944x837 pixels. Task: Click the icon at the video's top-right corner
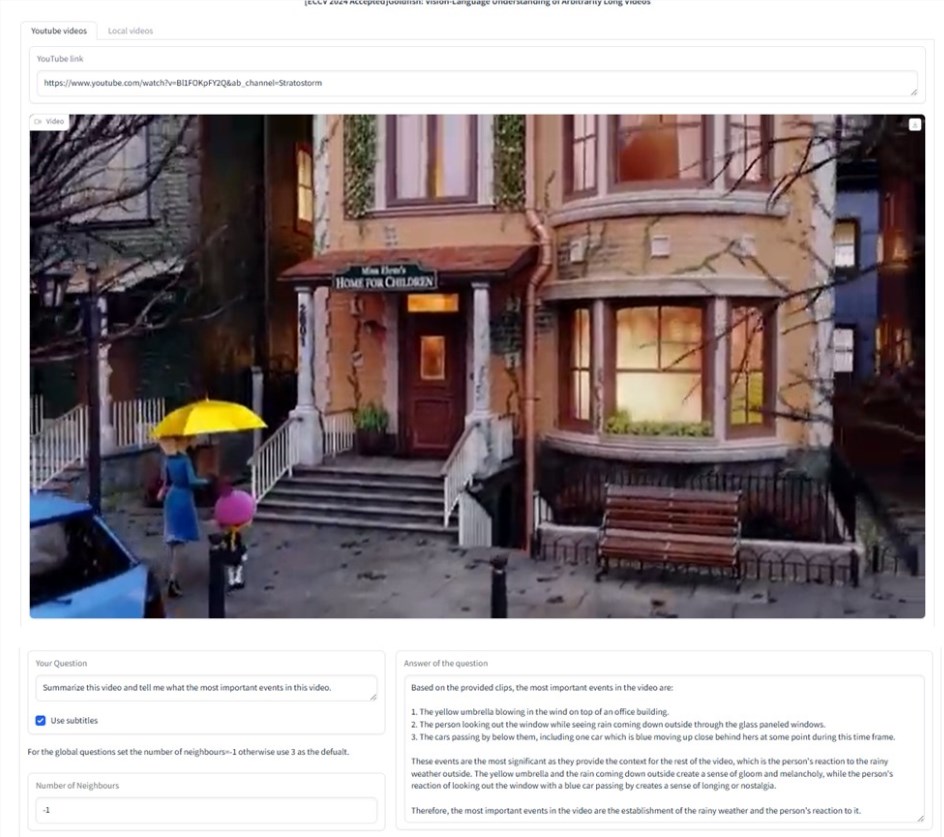tap(914, 125)
